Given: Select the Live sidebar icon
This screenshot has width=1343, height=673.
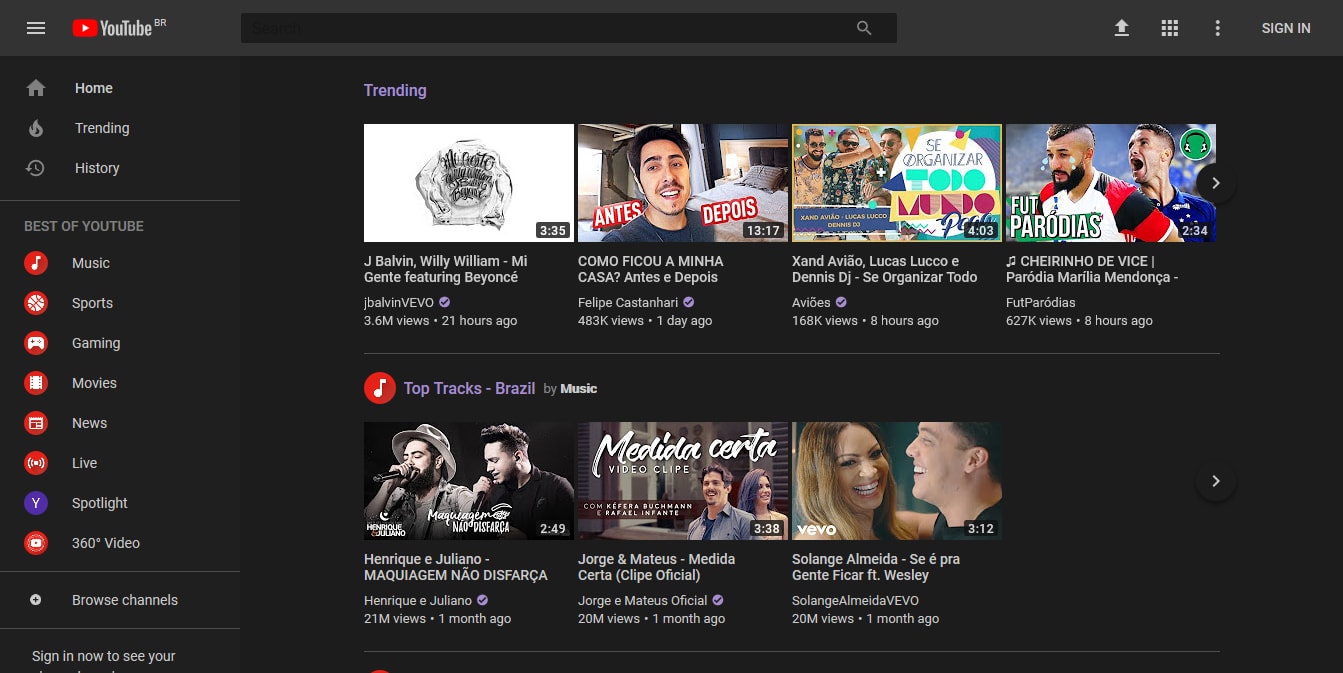Looking at the screenshot, I should pos(36,463).
